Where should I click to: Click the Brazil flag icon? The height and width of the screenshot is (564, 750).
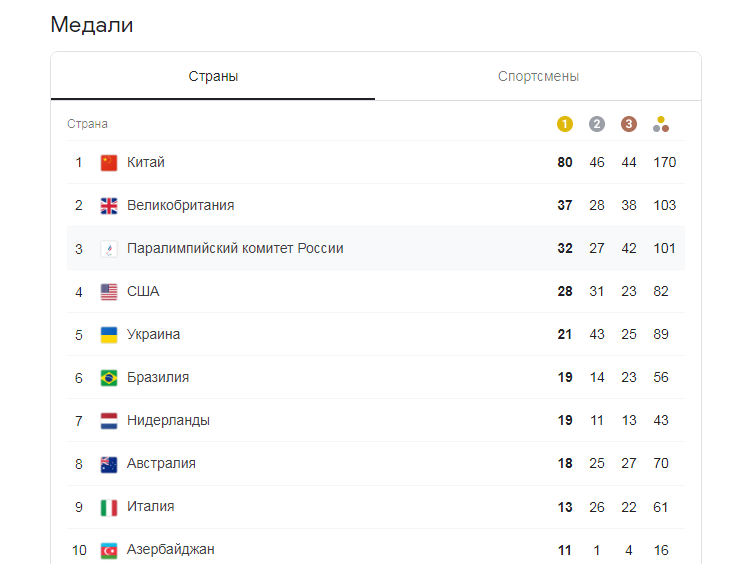tap(109, 378)
